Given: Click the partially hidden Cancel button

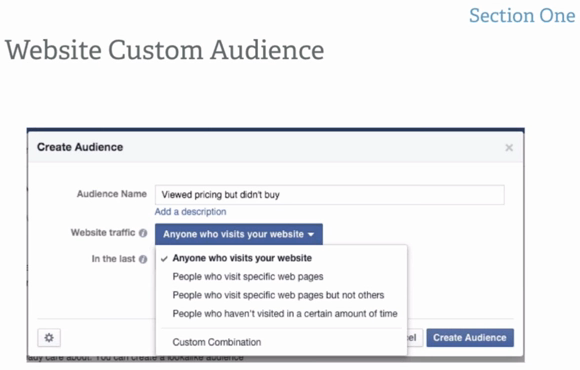Looking at the screenshot, I should (415, 337).
